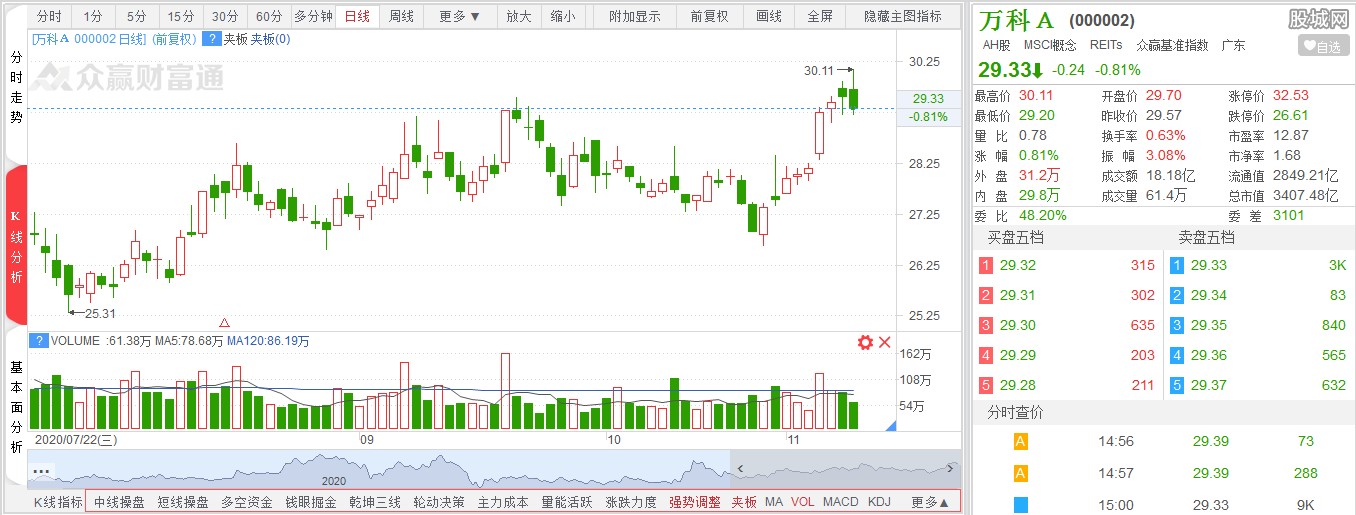This screenshot has height=515, width=1356.
Task: Select the KDJ indicator
Action: coord(879,502)
